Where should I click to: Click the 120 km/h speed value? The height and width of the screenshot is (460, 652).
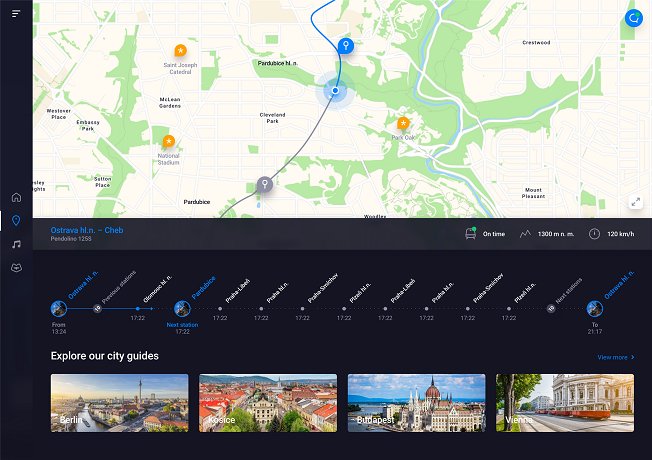621,234
